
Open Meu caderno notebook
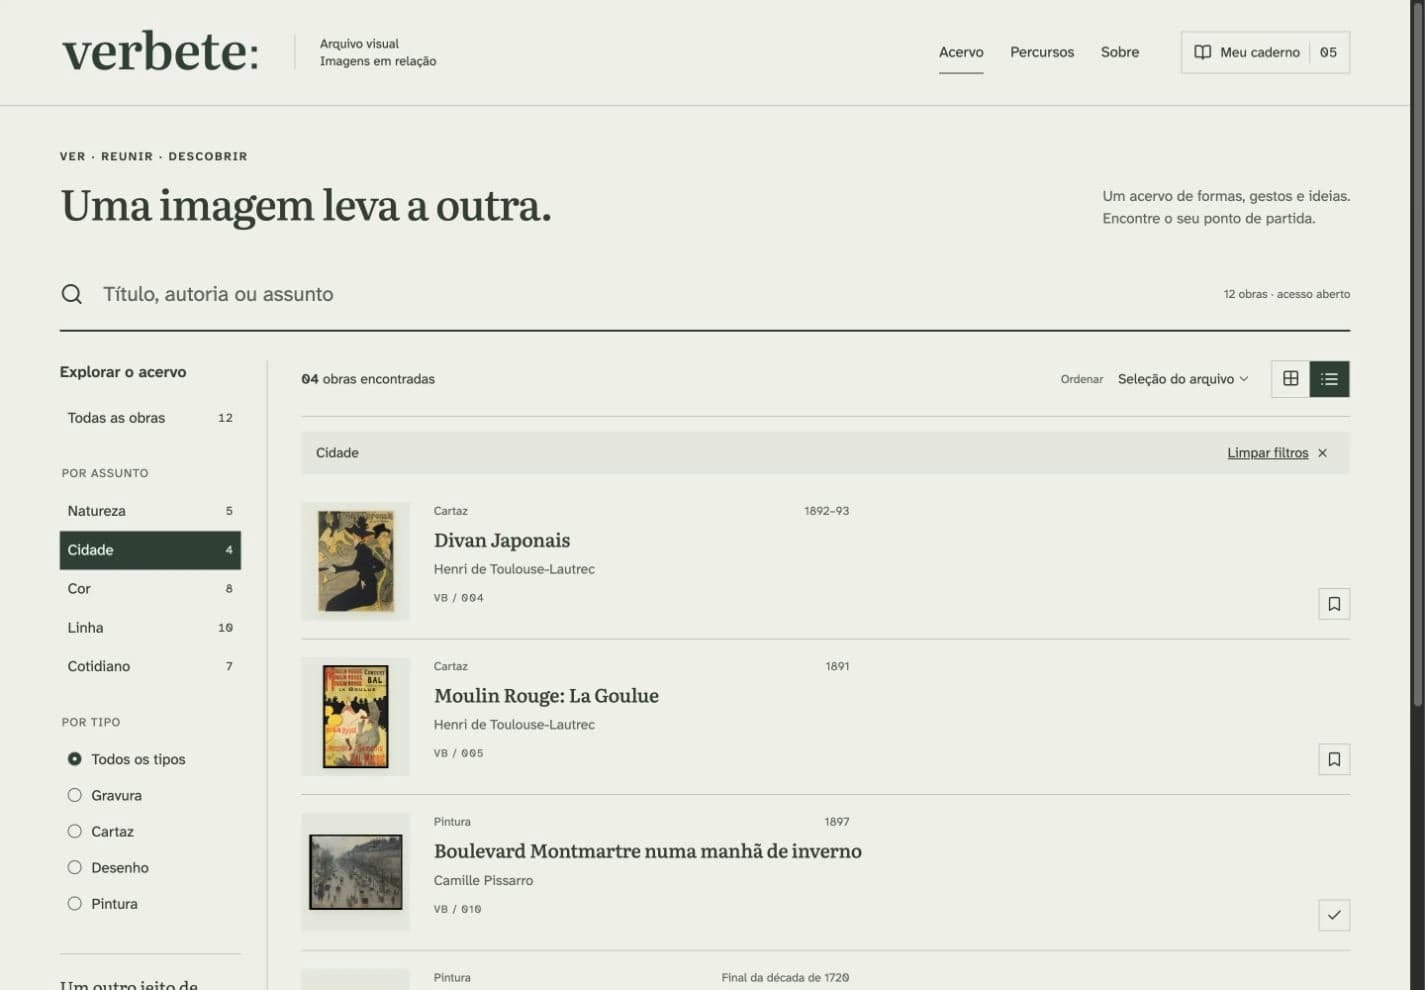tap(1265, 52)
